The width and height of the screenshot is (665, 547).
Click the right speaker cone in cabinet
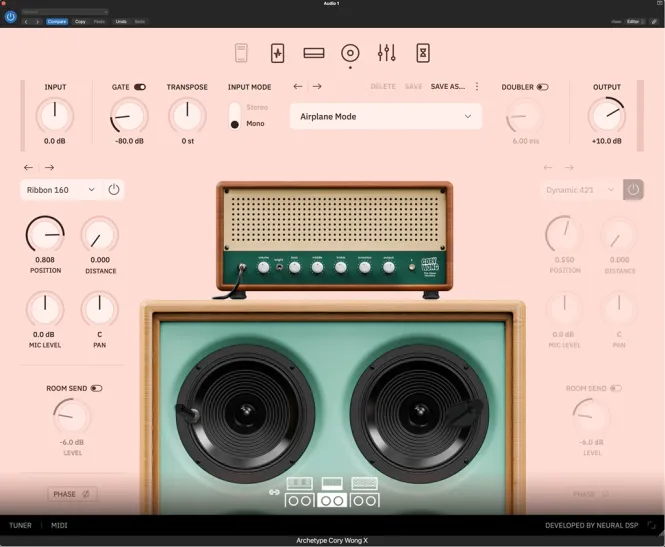click(419, 413)
